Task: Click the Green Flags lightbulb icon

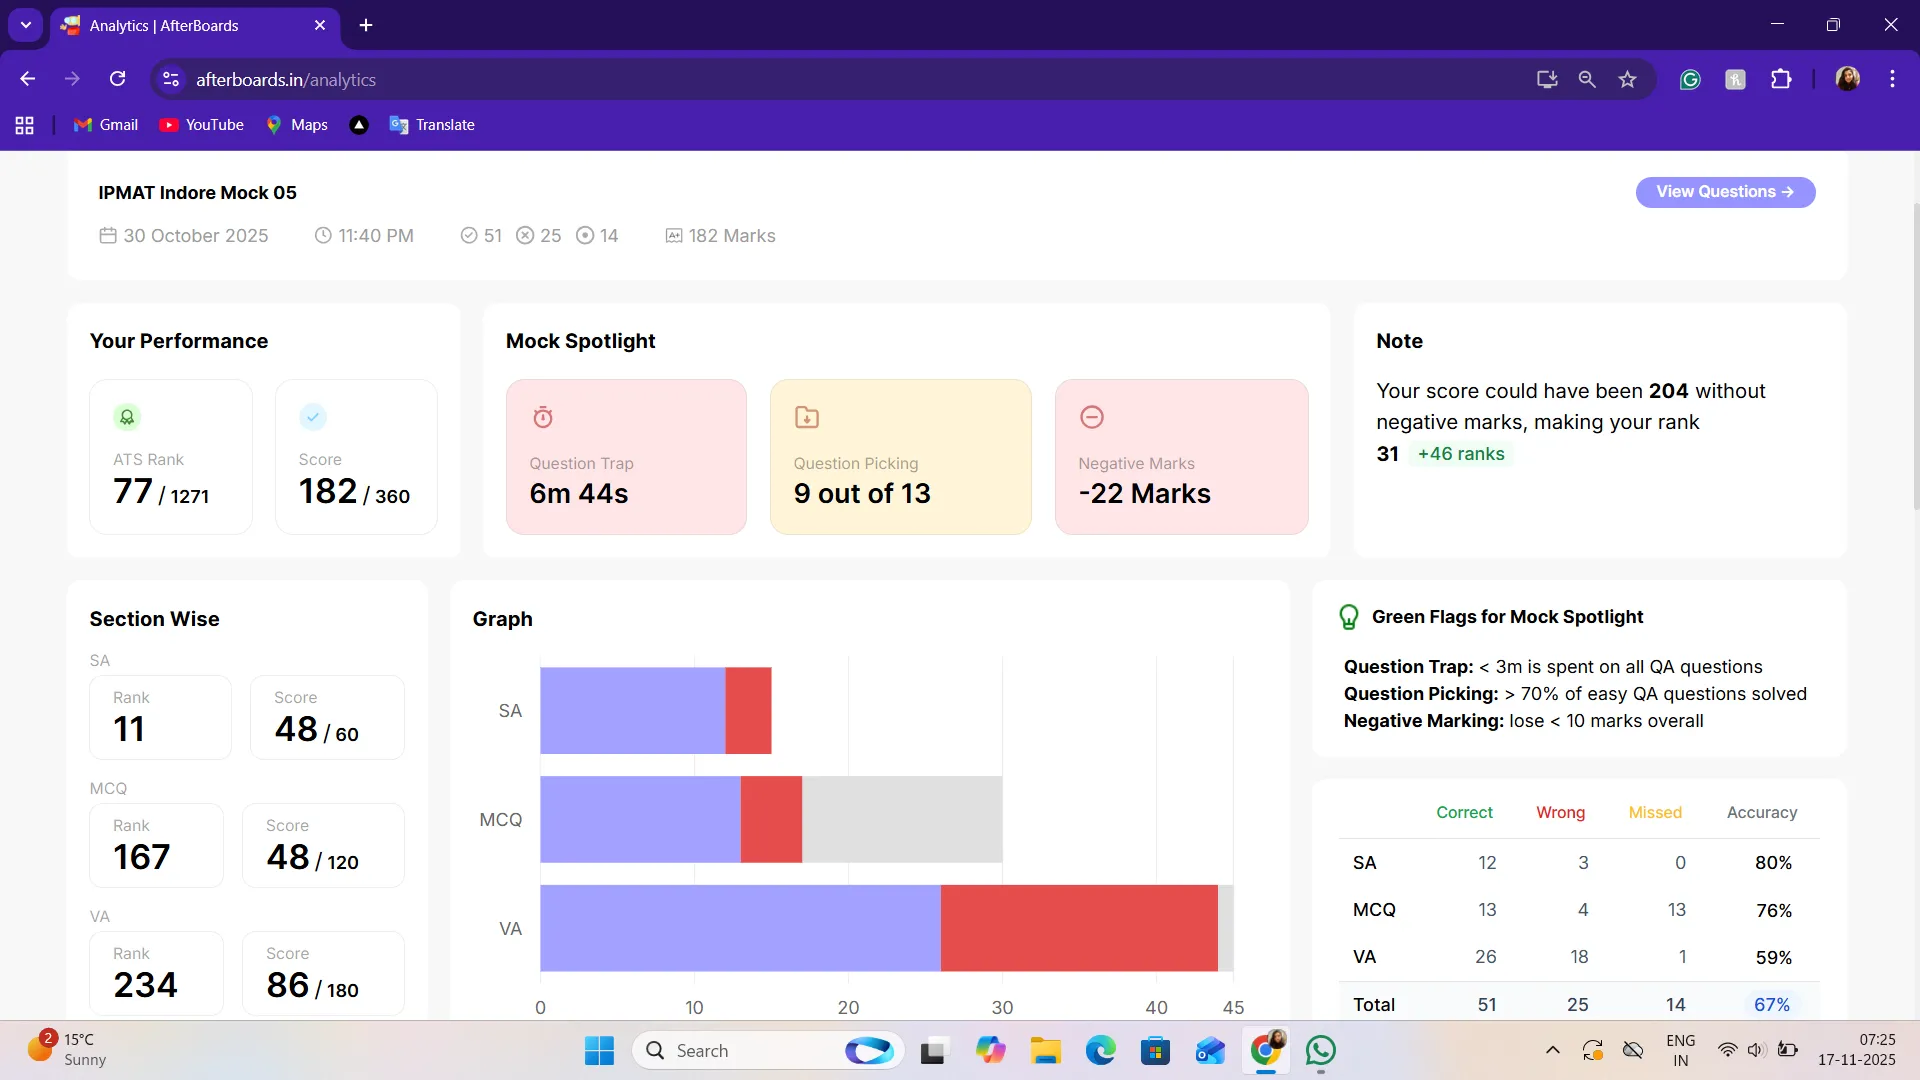Action: coord(1349,617)
